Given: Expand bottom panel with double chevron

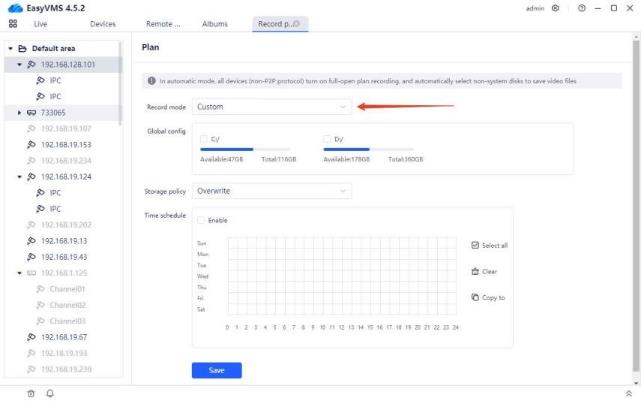Looking at the screenshot, I should pos(628,393).
